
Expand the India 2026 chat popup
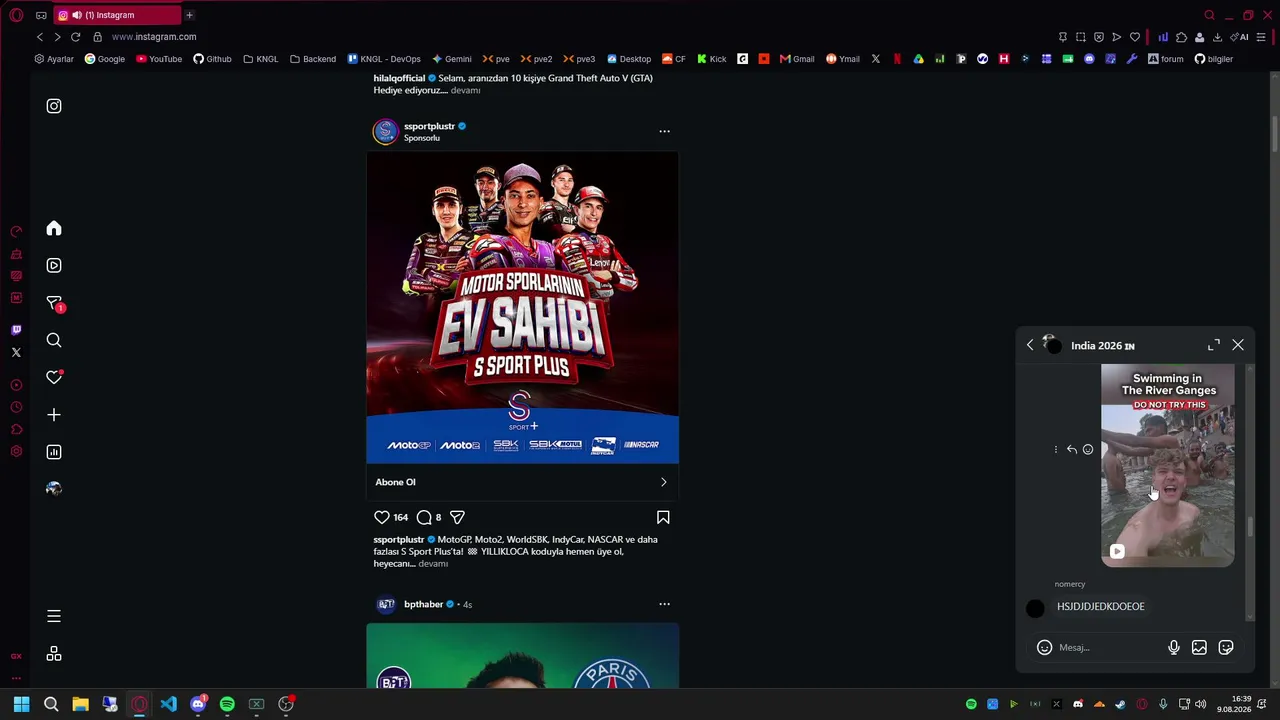tap(1214, 345)
